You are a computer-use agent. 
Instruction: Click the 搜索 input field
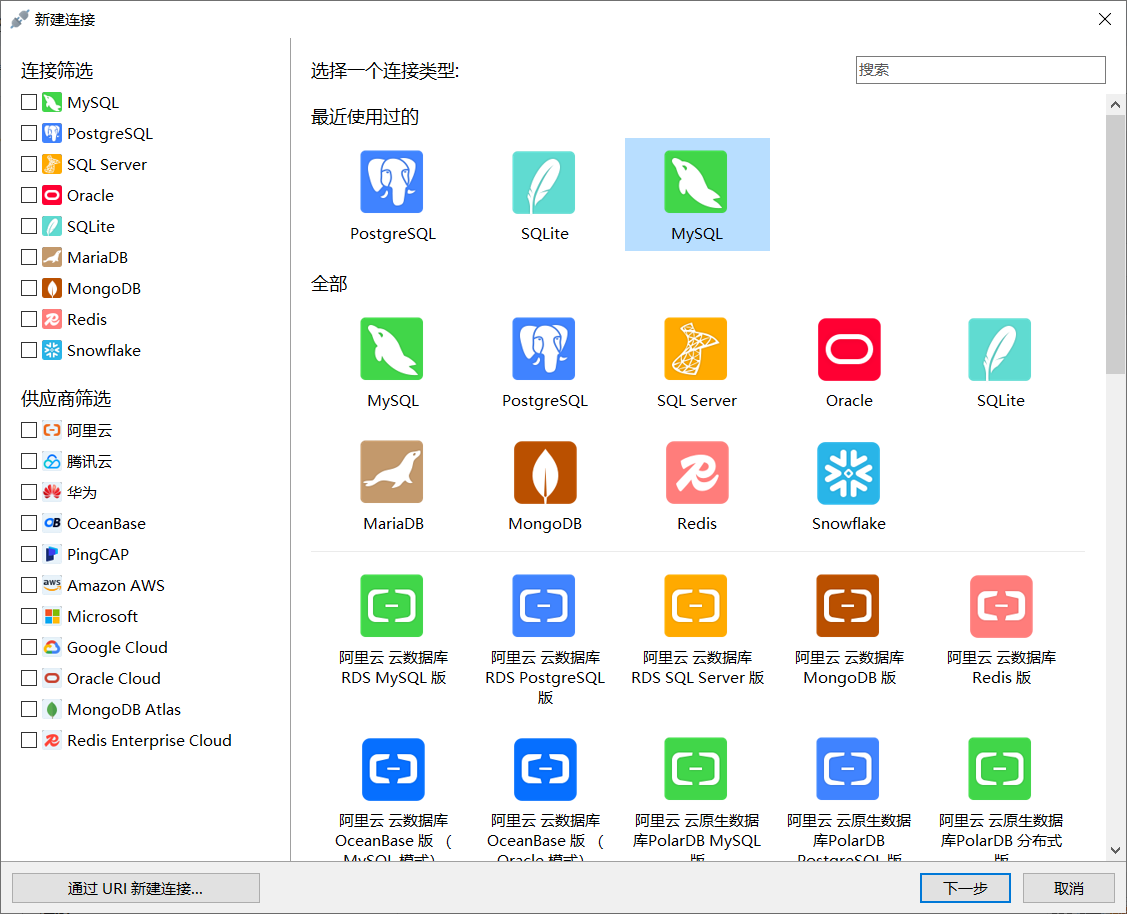tap(980, 70)
